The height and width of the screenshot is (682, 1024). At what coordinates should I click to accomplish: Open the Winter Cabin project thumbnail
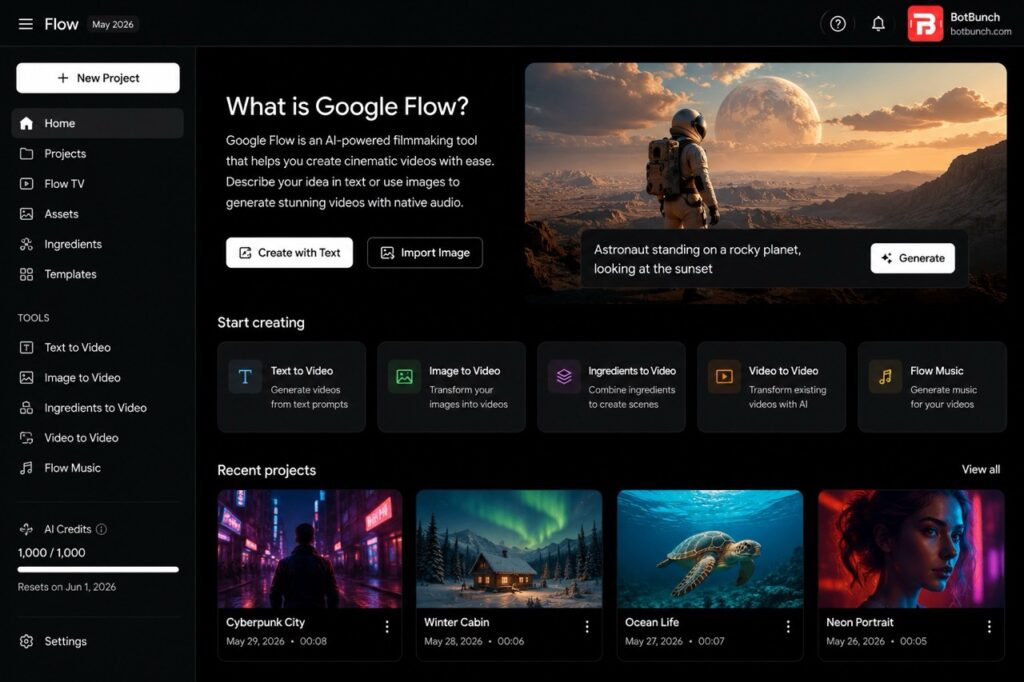point(509,549)
